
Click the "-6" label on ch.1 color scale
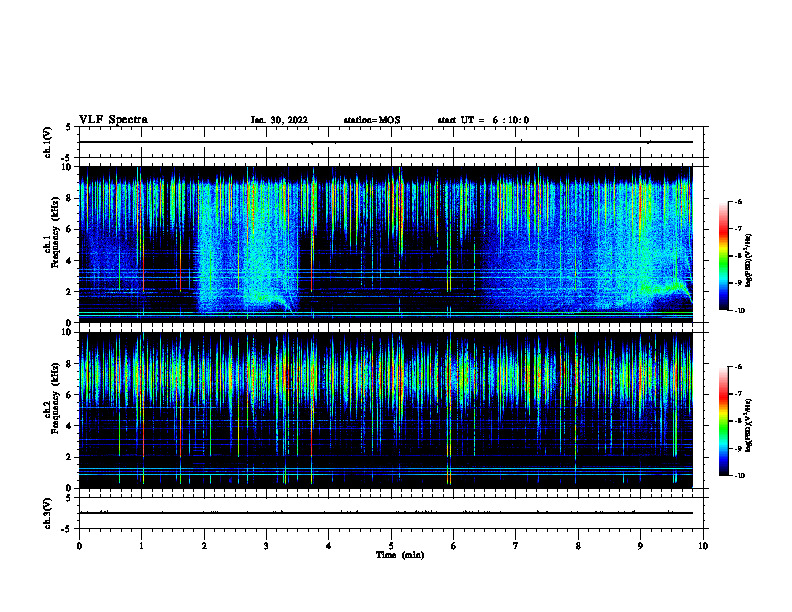point(738,202)
